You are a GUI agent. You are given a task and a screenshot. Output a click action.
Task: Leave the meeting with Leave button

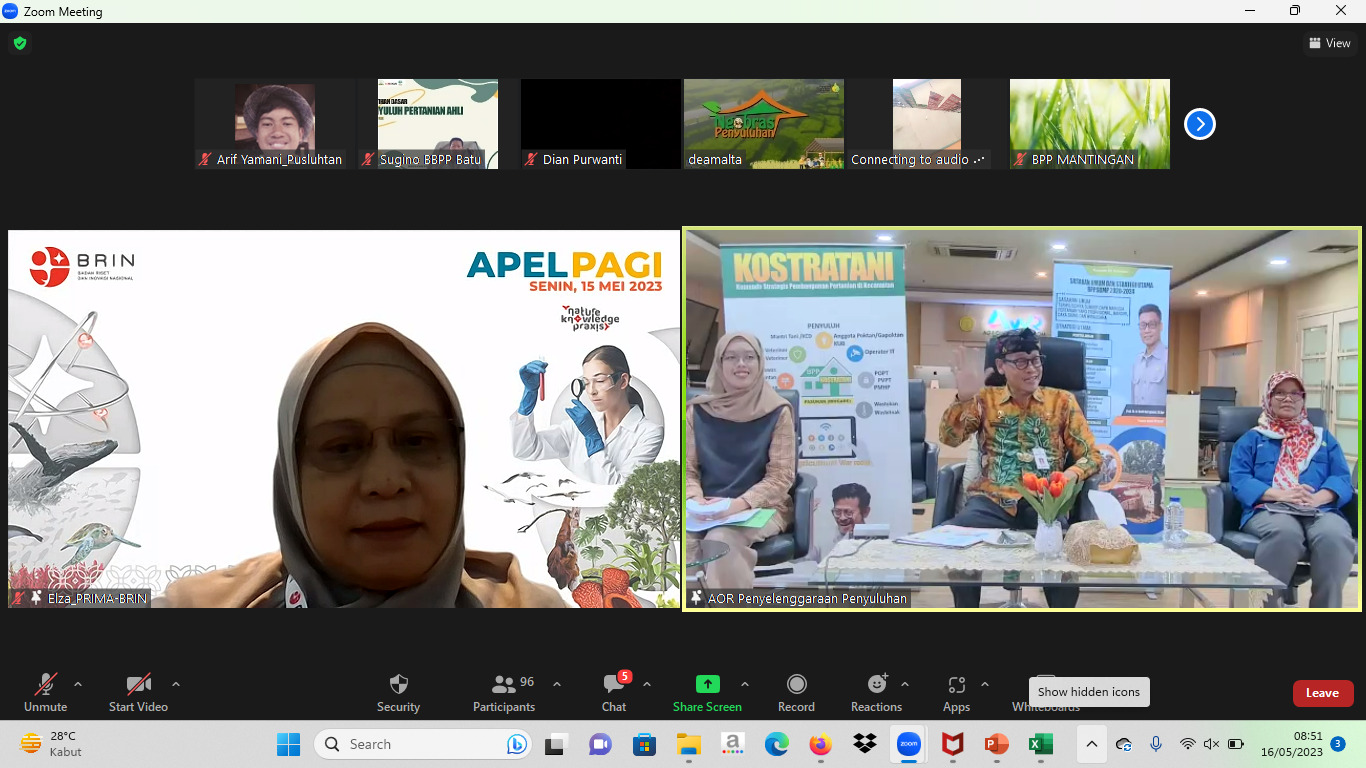[1322, 693]
